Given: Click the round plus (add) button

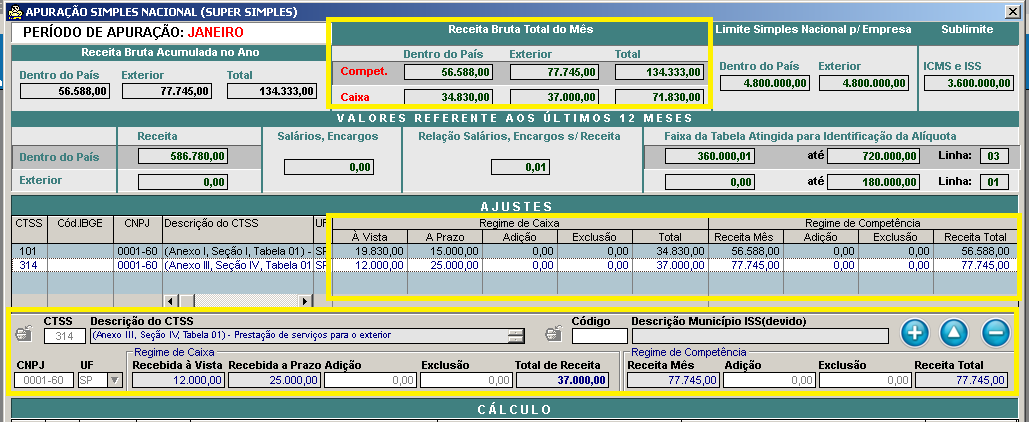Looking at the screenshot, I should (914, 333).
